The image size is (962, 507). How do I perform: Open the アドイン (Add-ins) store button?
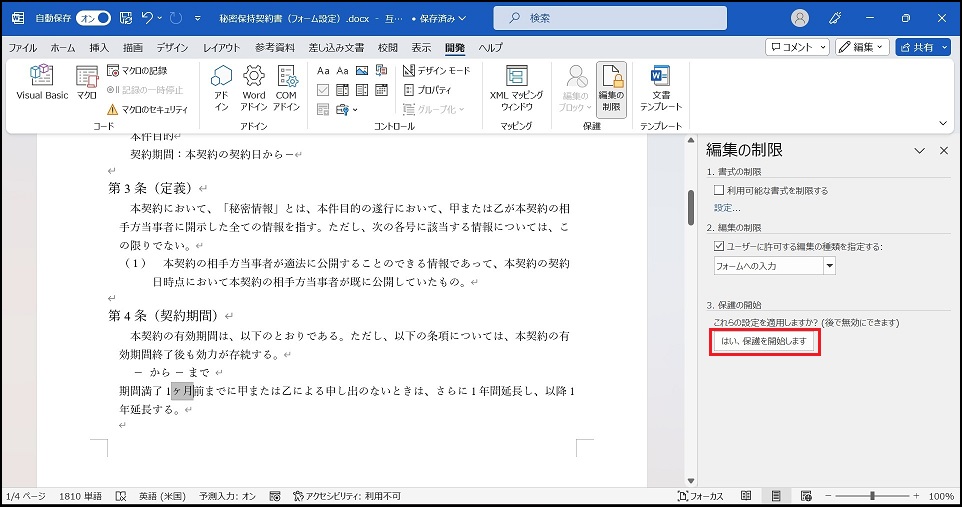[221, 88]
